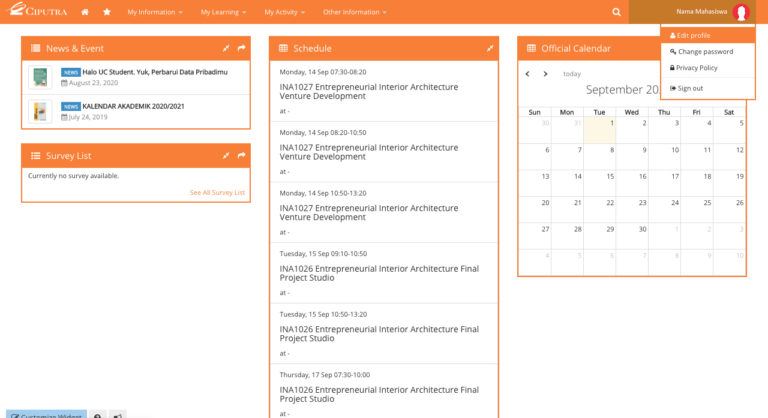768x418 pixels.
Task: Click the Survey List header icon
Action: pos(35,155)
